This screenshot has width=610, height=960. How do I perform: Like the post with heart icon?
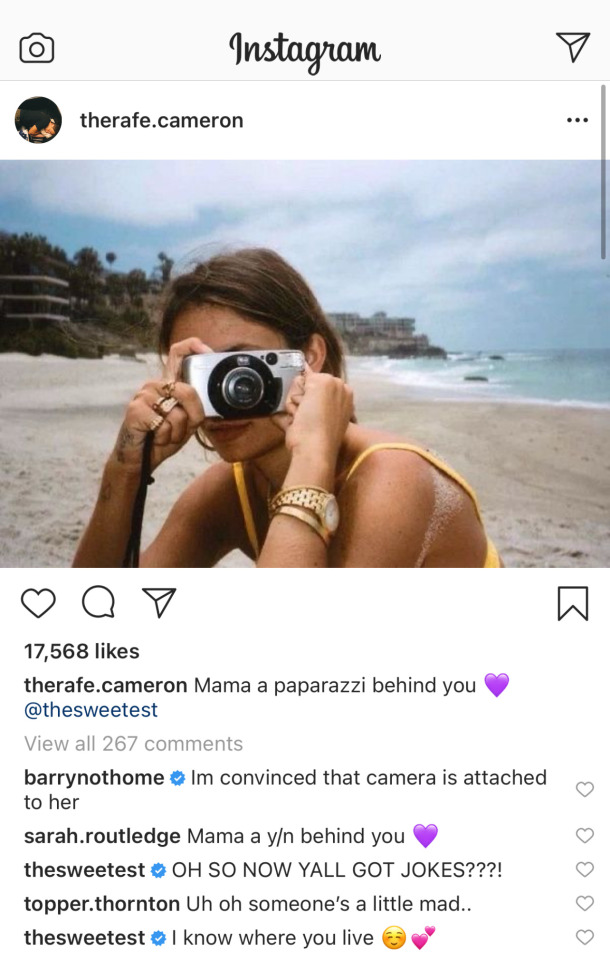[x=38, y=602]
